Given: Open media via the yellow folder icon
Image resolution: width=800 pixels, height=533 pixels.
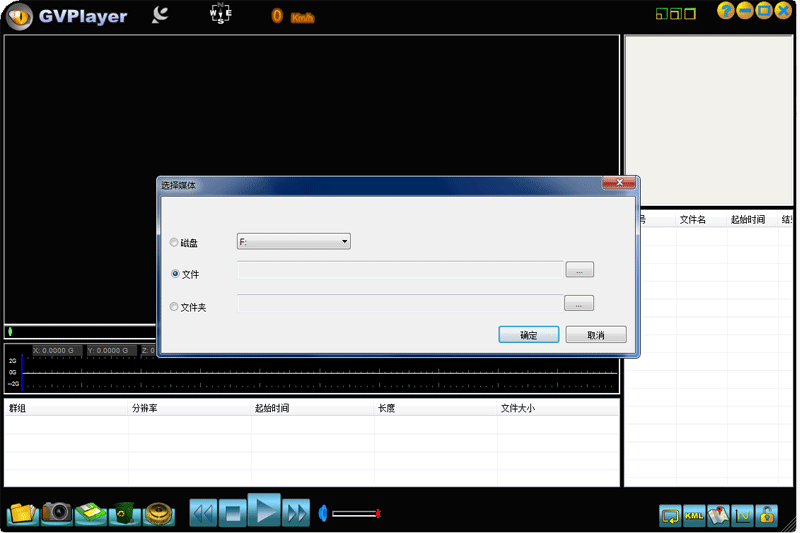Looking at the screenshot, I should pos(22,513).
